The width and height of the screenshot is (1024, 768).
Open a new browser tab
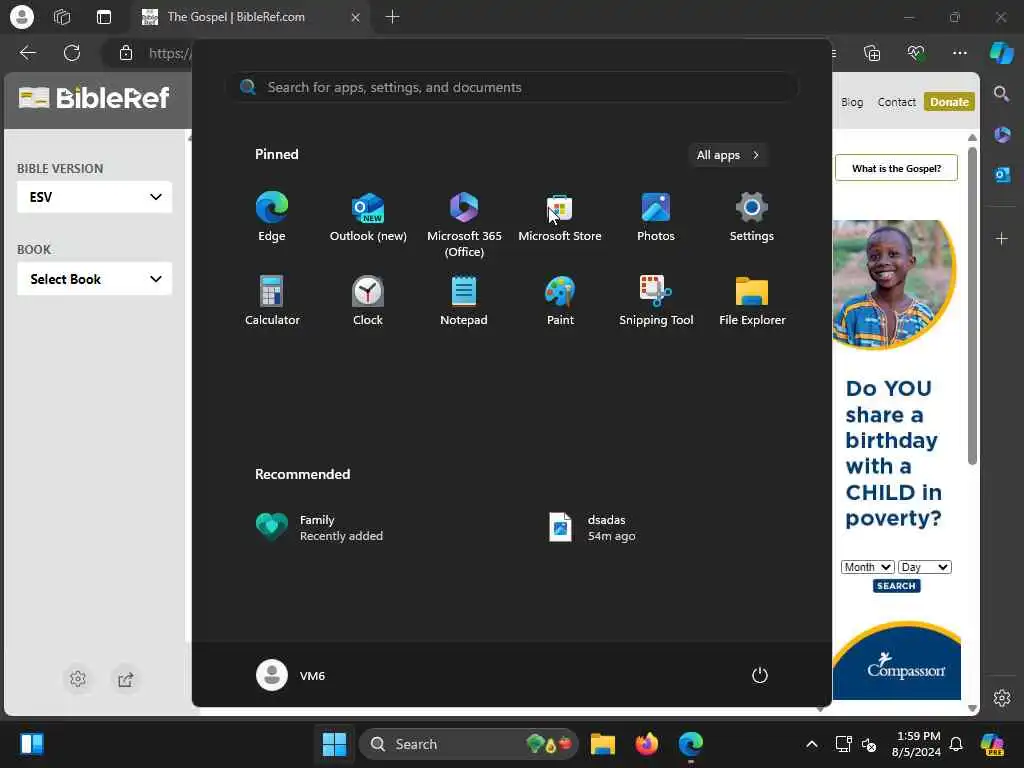tap(392, 17)
